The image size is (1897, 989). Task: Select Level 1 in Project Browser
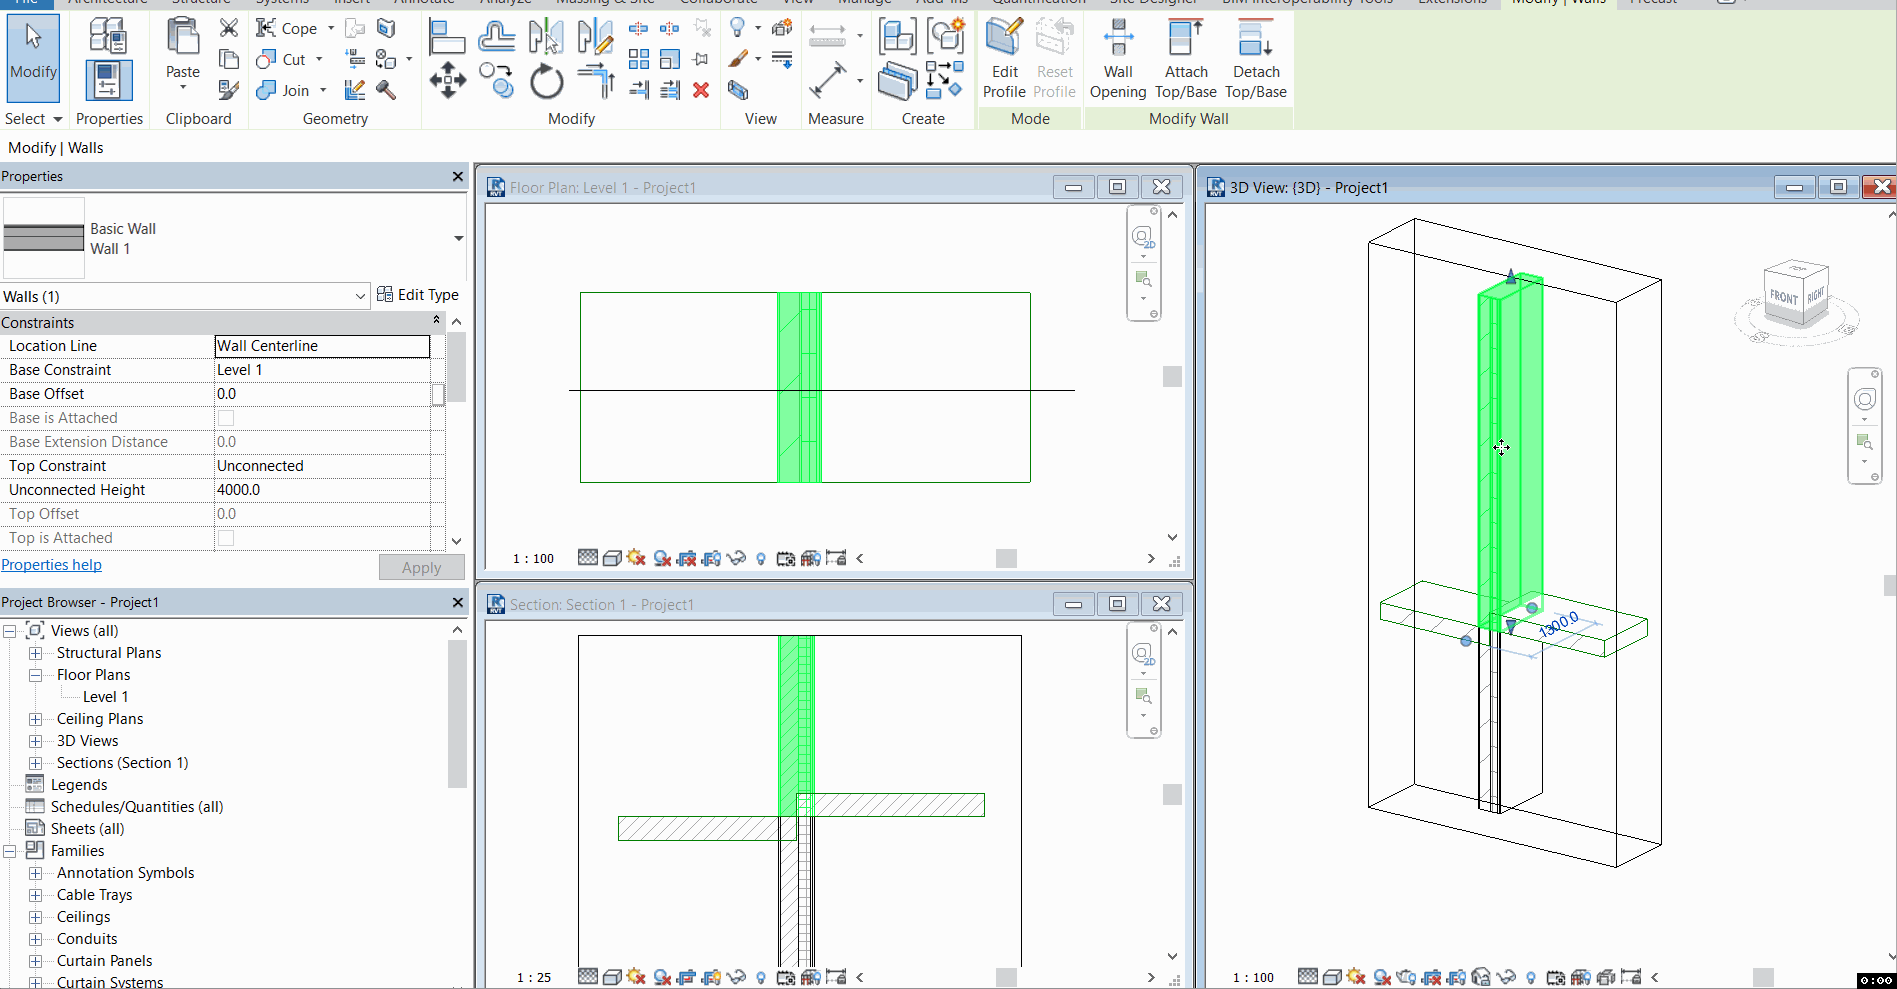(x=105, y=697)
